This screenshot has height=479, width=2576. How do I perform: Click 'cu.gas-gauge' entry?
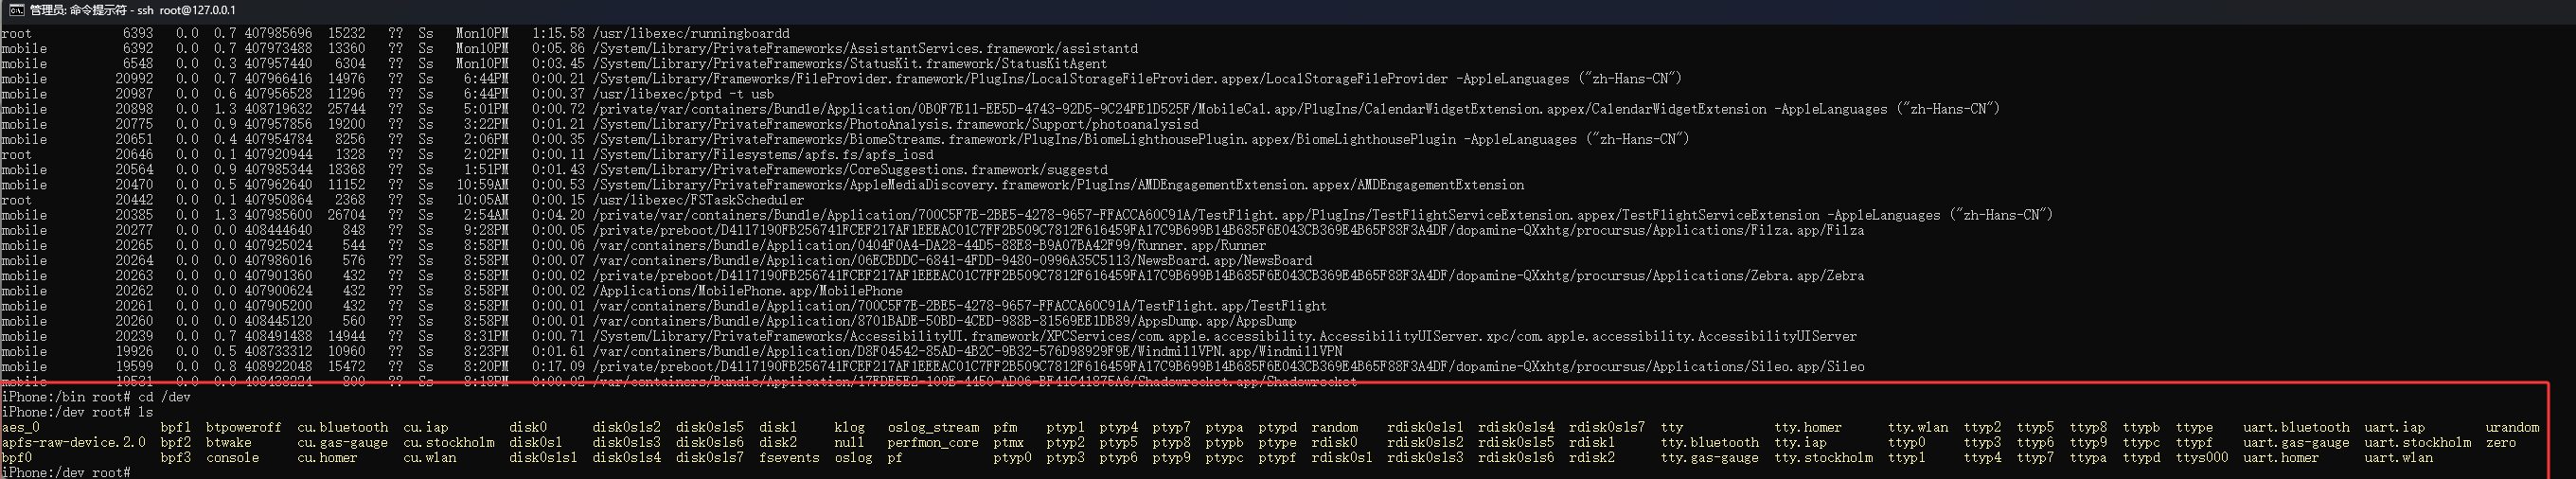pos(343,442)
